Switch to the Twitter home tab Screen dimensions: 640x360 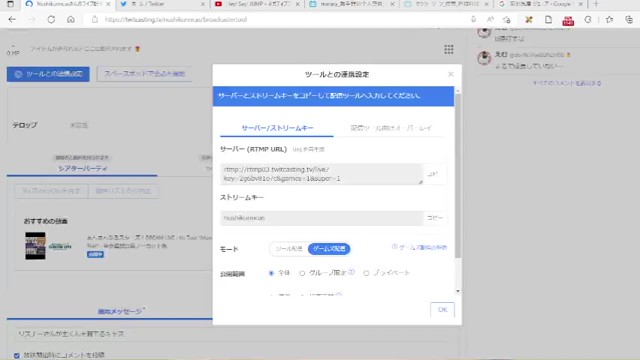click(x=161, y=4)
